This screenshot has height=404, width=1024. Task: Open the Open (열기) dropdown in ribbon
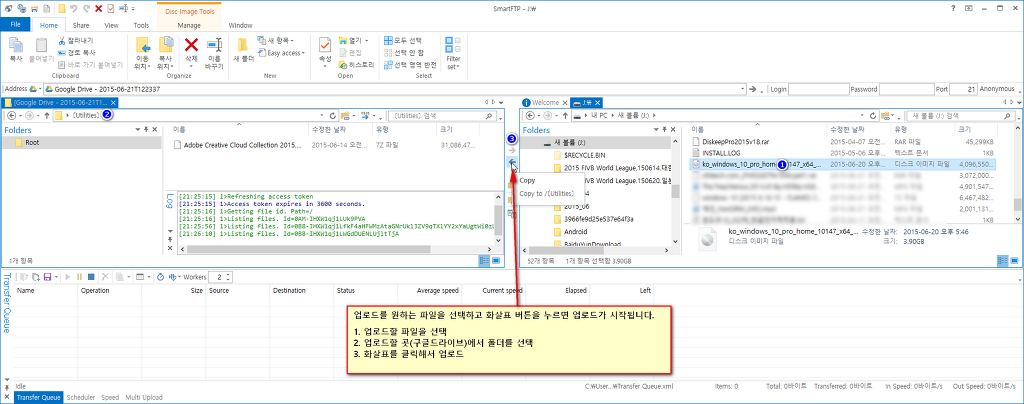(x=354, y=40)
